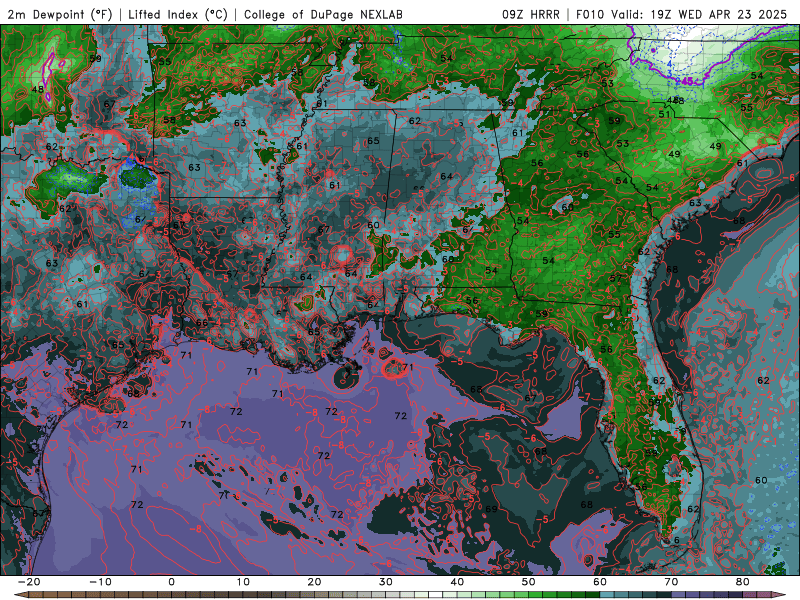
Task: Click the '30' color scale label
Action: 386,582
